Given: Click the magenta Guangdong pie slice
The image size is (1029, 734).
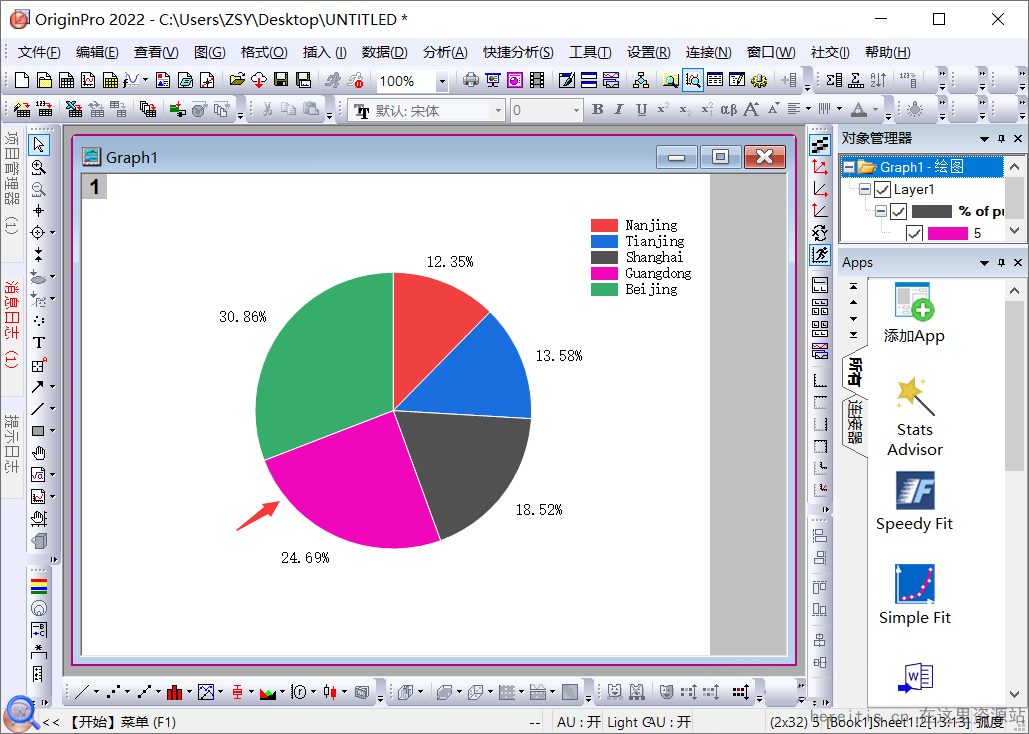Looking at the screenshot, I should point(358,486).
